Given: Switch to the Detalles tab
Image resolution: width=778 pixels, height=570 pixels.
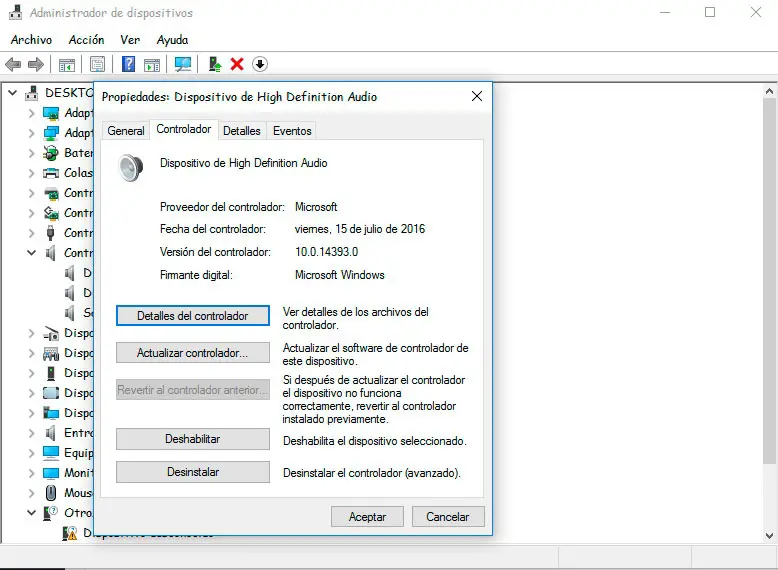Looking at the screenshot, I should [x=242, y=131].
